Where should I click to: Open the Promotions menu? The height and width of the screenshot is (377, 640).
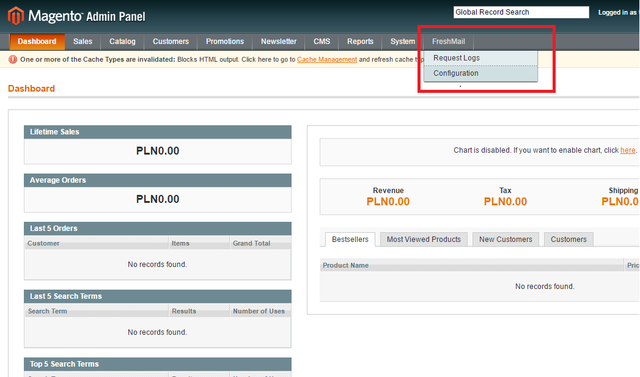[225, 41]
